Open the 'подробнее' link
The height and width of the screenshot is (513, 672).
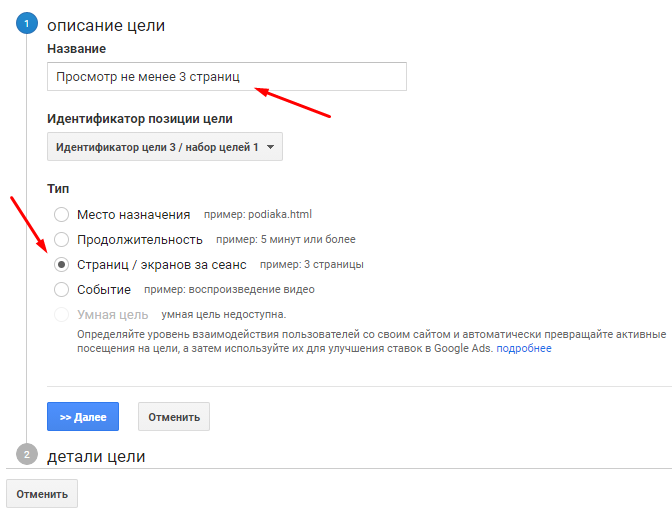524,349
